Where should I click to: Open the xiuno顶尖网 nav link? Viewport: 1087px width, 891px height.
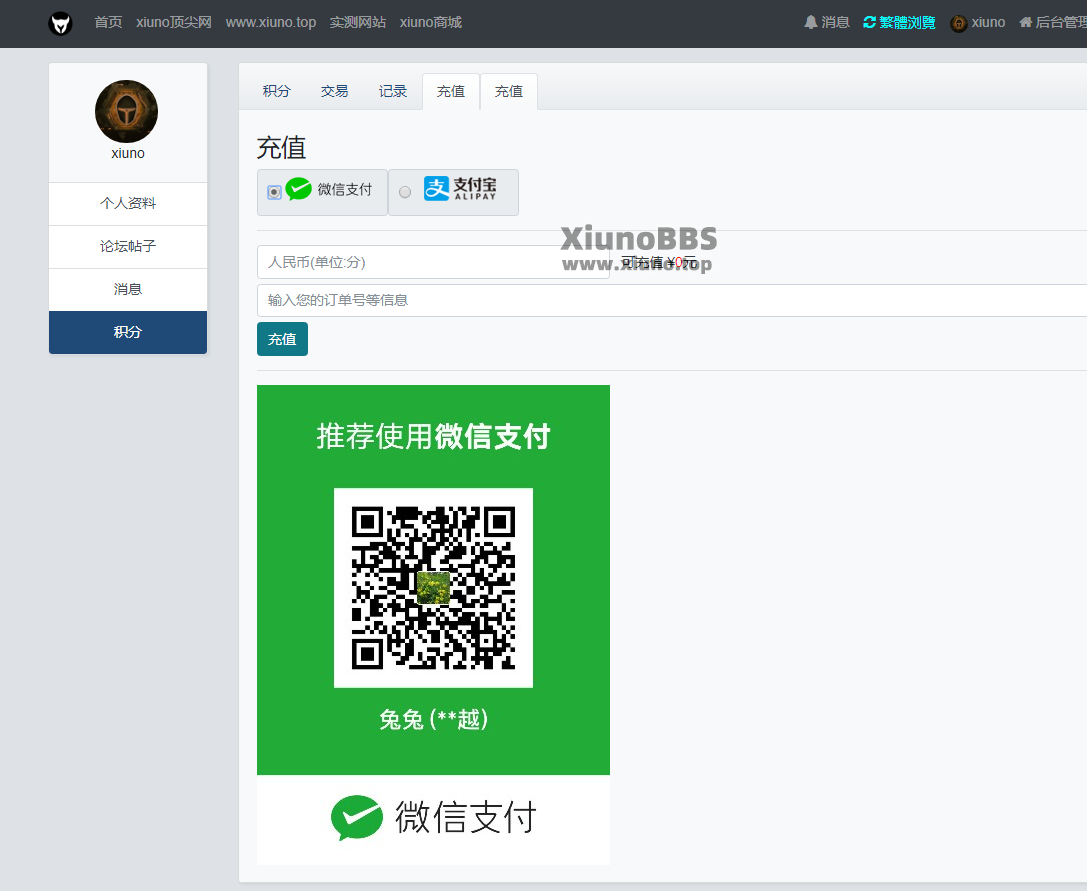[174, 22]
